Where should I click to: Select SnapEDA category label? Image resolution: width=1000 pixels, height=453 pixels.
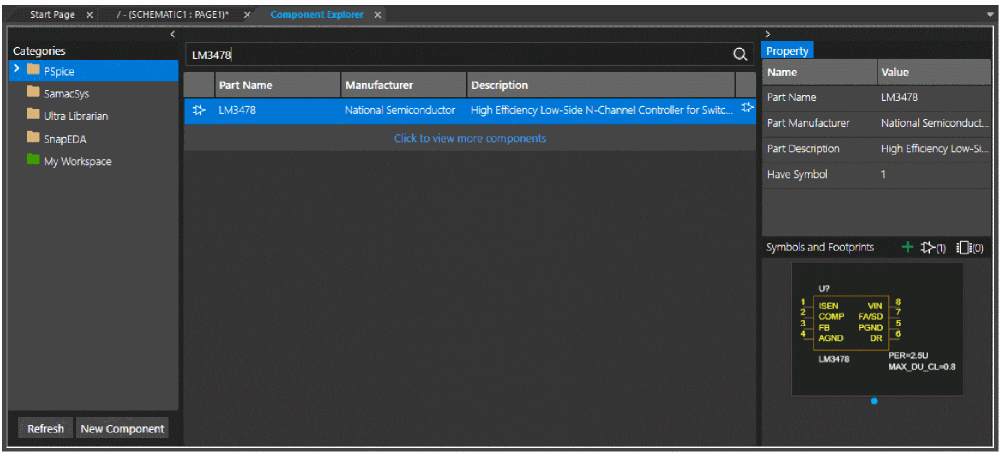(64, 138)
